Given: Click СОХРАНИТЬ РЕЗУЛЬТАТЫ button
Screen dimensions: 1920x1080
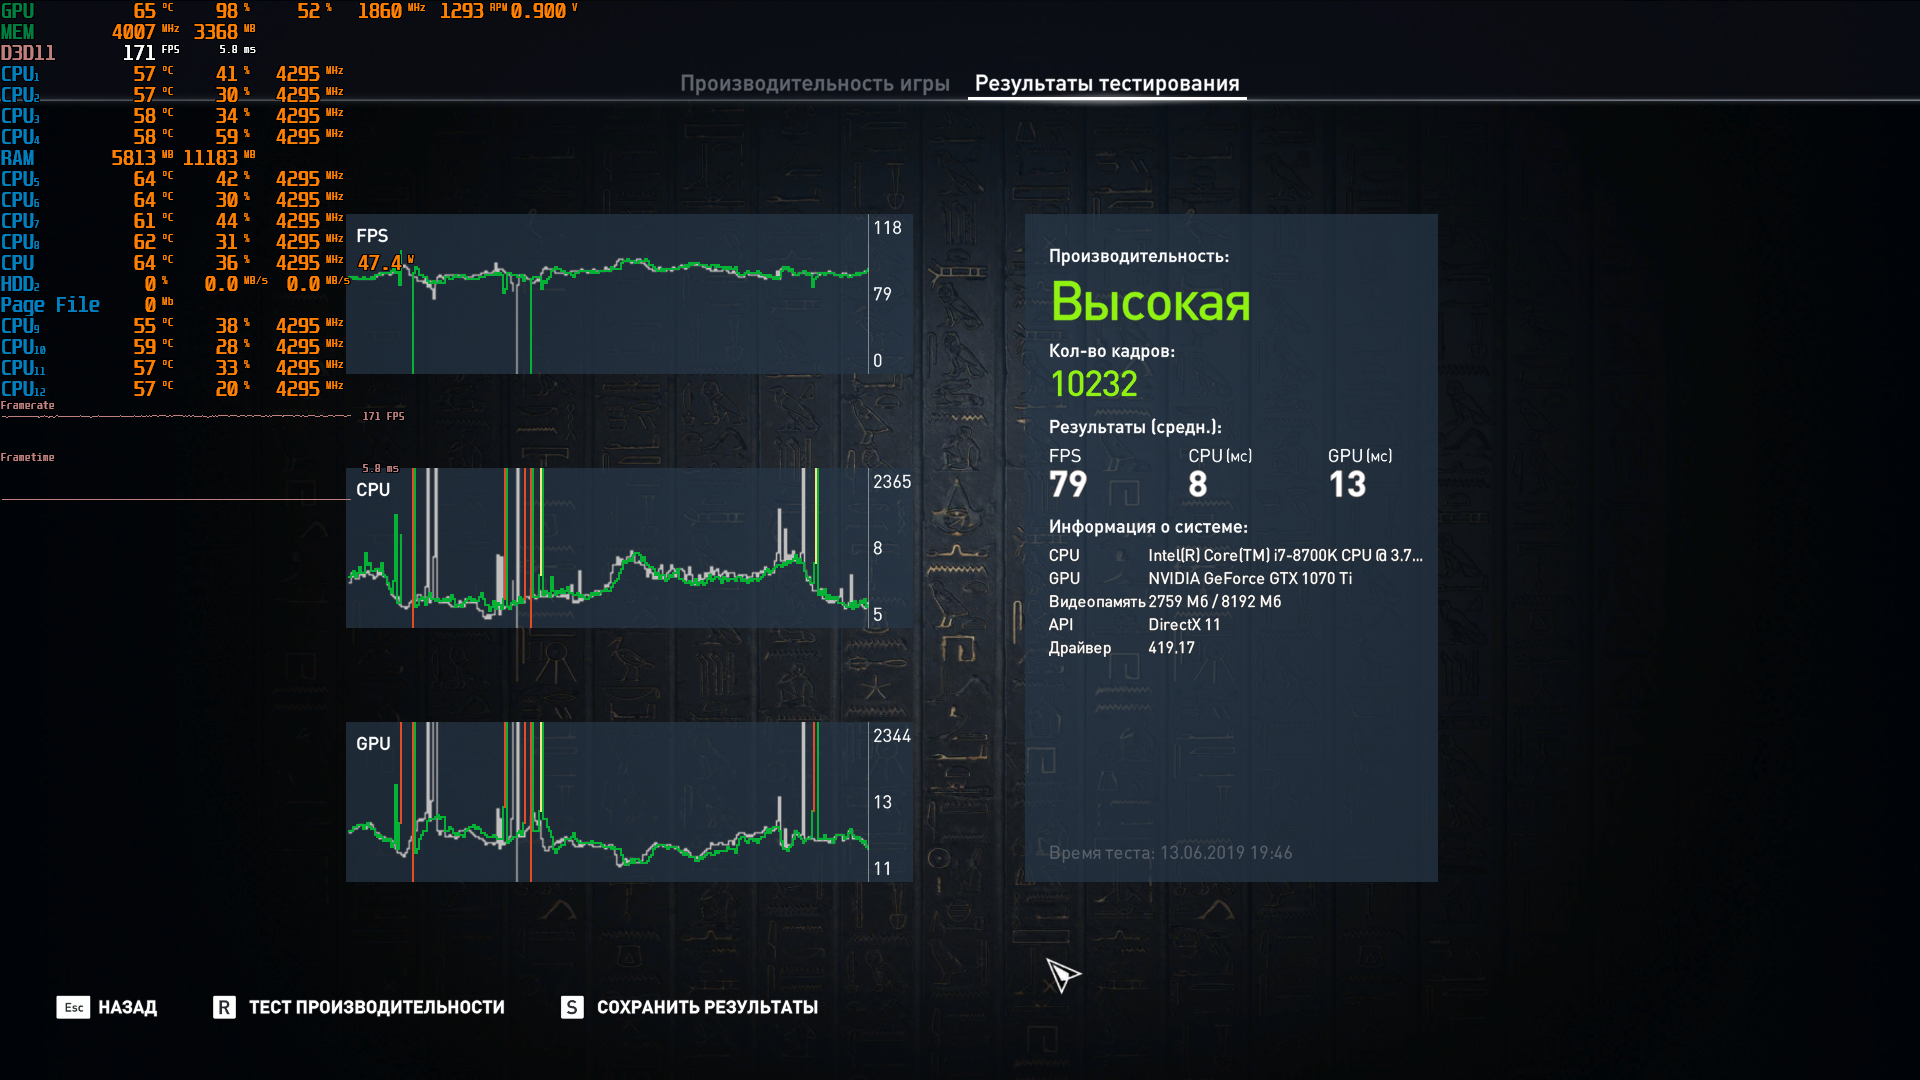Looking at the screenshot, I should [707, 1007].
